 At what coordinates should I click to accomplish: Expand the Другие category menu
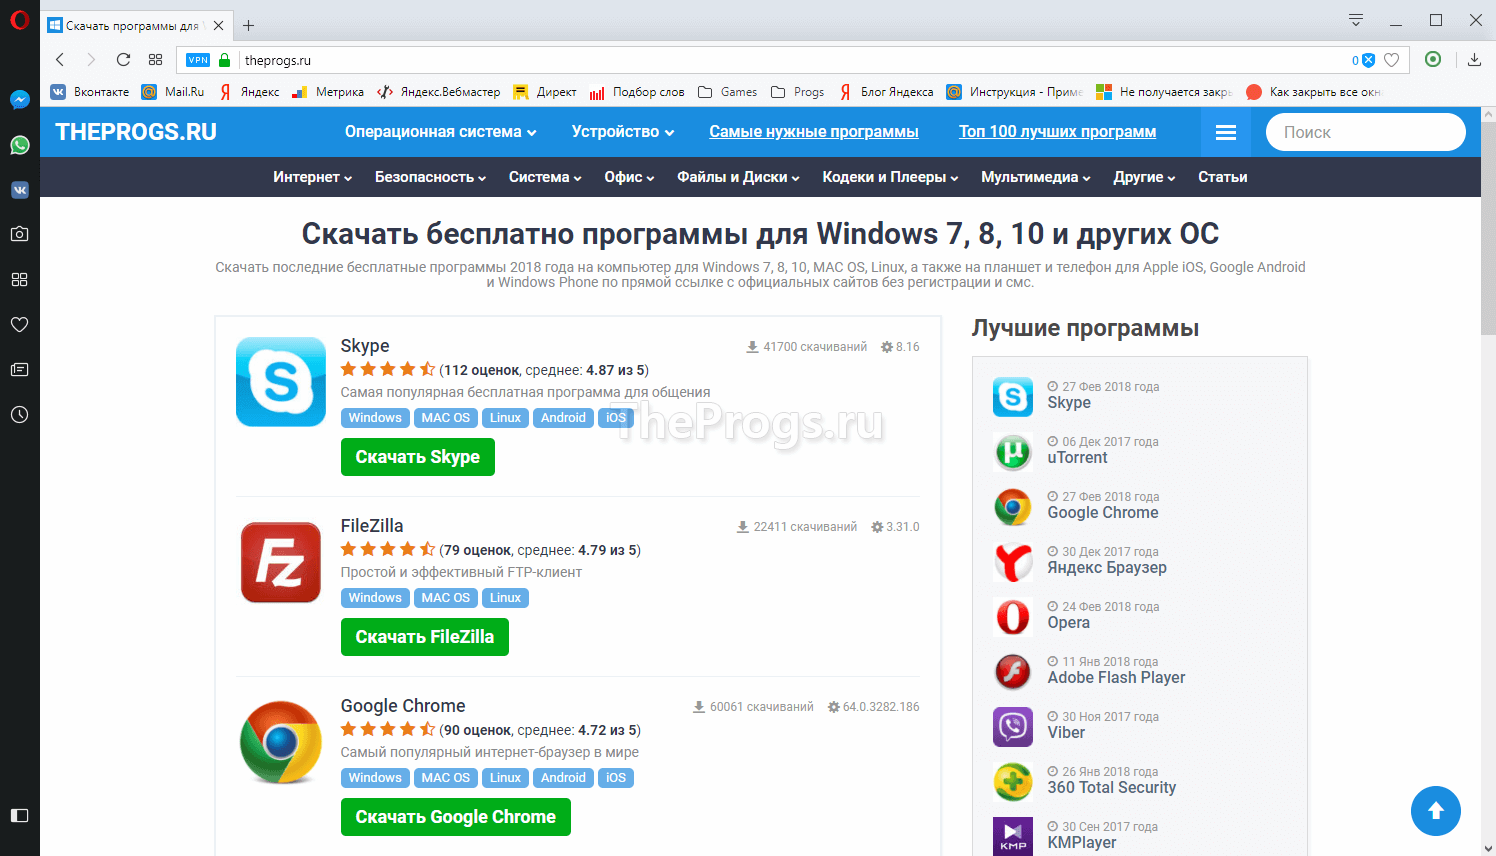tap(1145, 177)
